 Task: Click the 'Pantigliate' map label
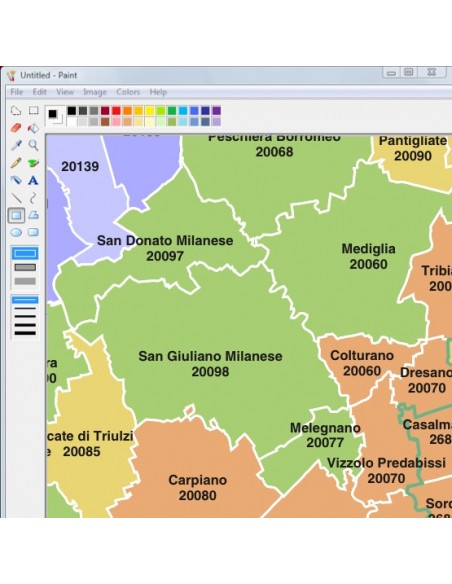[x=413, y=141]
